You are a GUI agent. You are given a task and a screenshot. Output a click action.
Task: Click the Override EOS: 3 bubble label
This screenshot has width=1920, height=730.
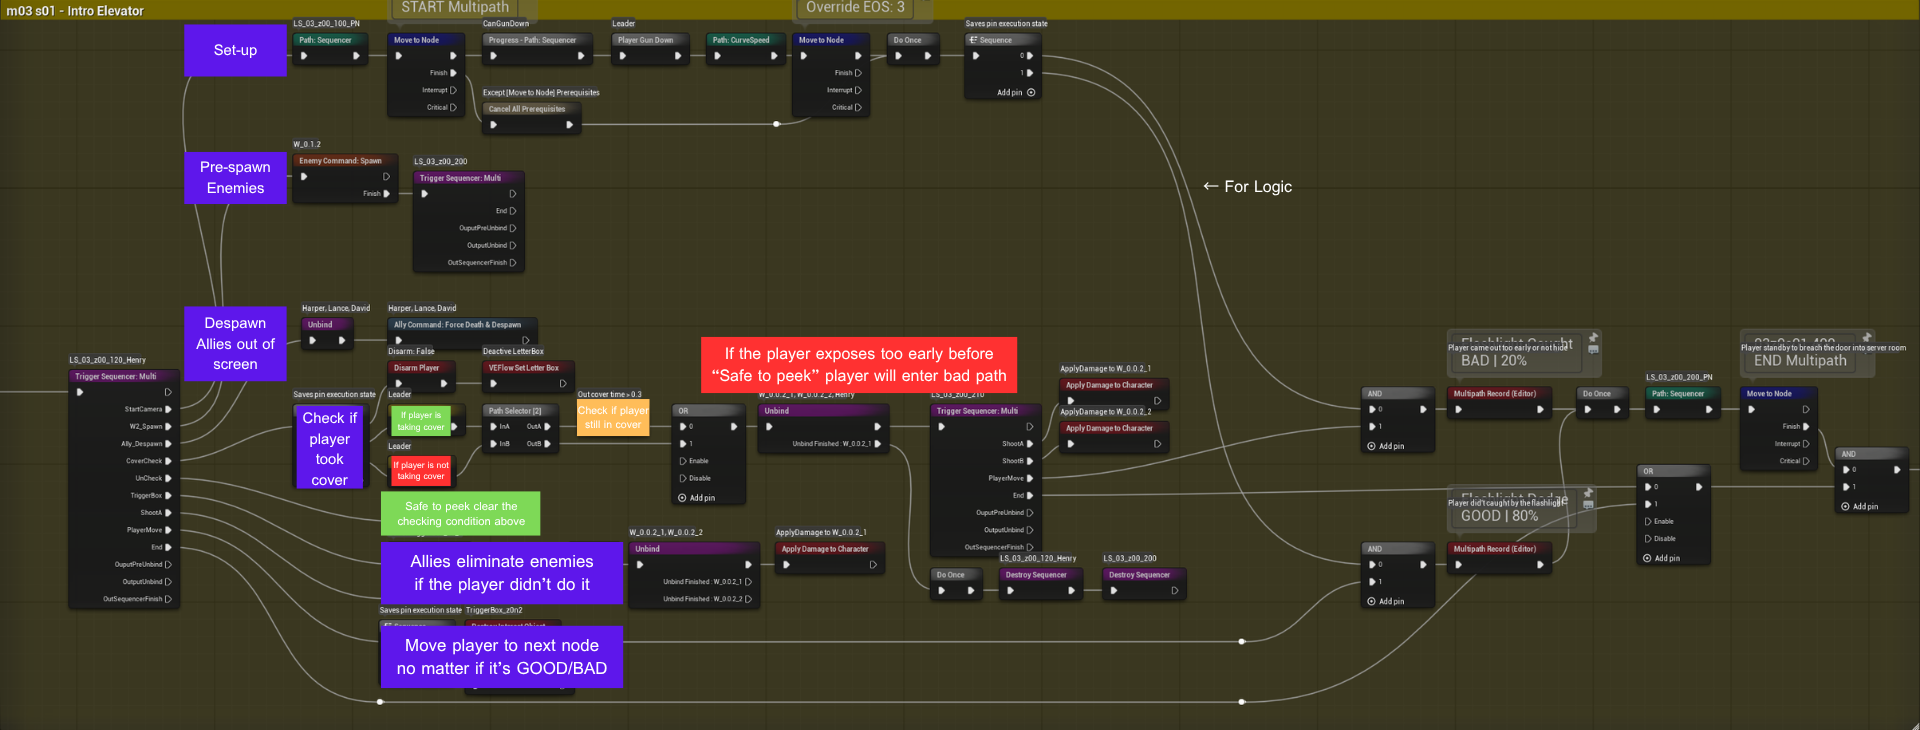click(x=855, y=7)
